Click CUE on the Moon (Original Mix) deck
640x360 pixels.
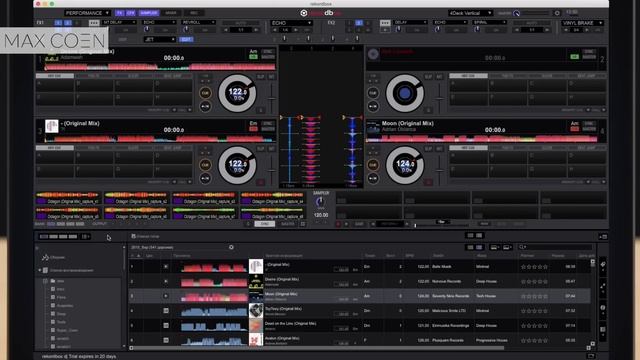(373, 165)
